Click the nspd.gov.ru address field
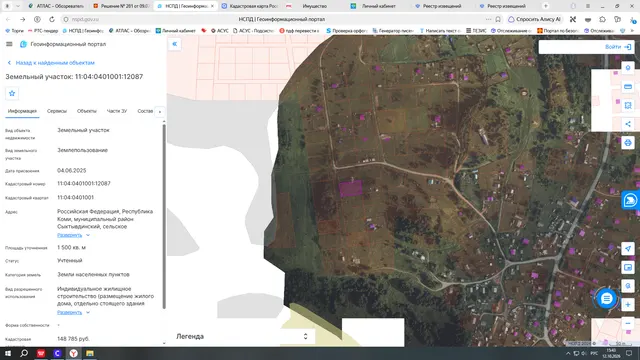 click(85, 19)
